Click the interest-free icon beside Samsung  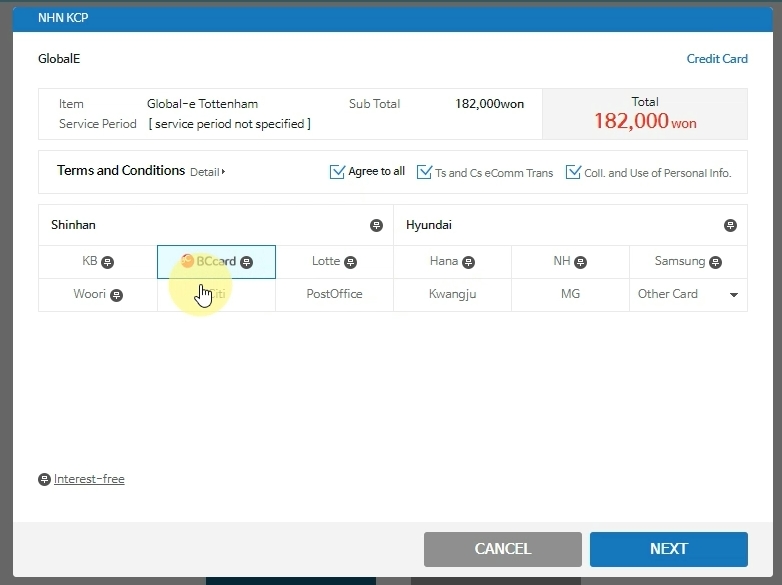coord(716,262)
